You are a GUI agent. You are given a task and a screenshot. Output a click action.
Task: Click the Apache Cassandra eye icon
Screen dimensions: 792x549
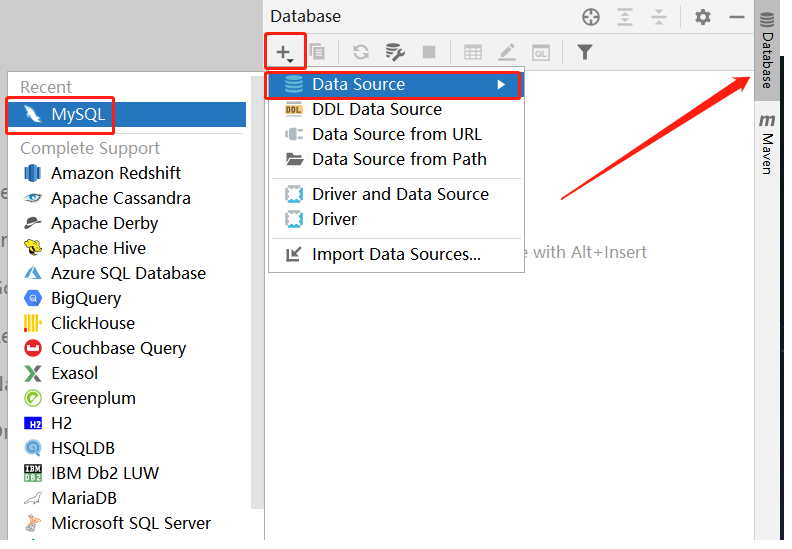tap(33, 198)
